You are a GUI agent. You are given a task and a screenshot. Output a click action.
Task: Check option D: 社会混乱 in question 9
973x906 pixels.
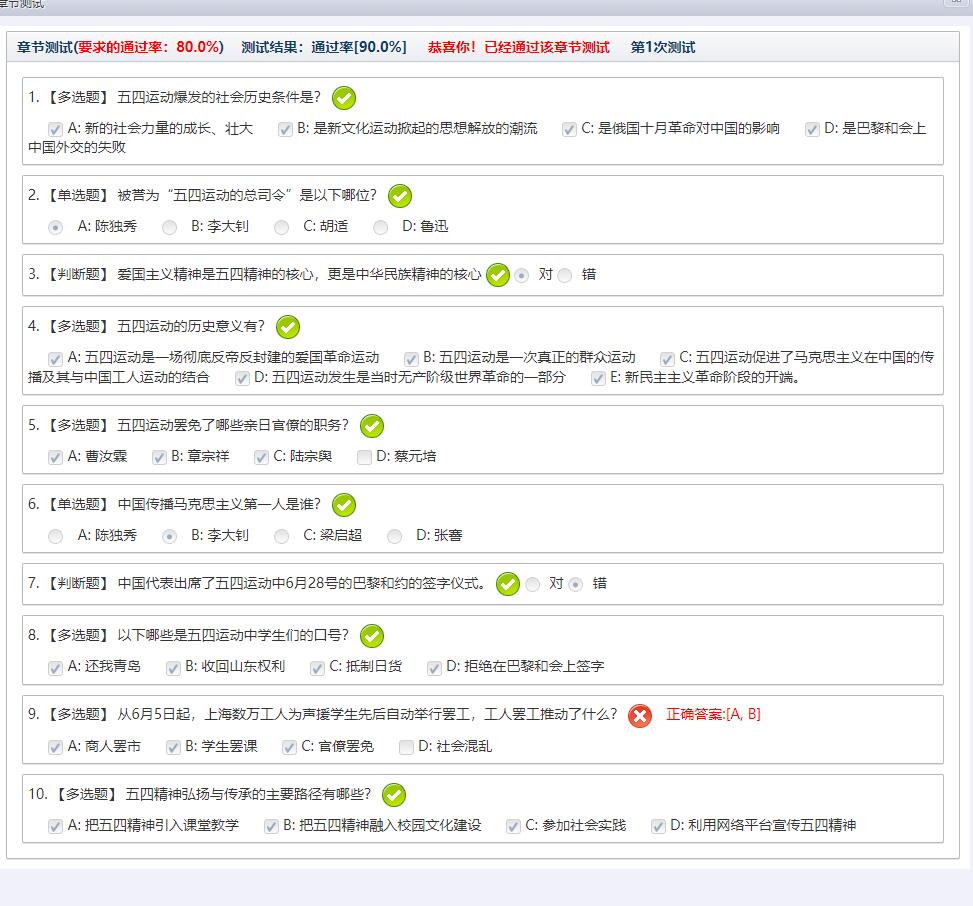pos(406,747)
